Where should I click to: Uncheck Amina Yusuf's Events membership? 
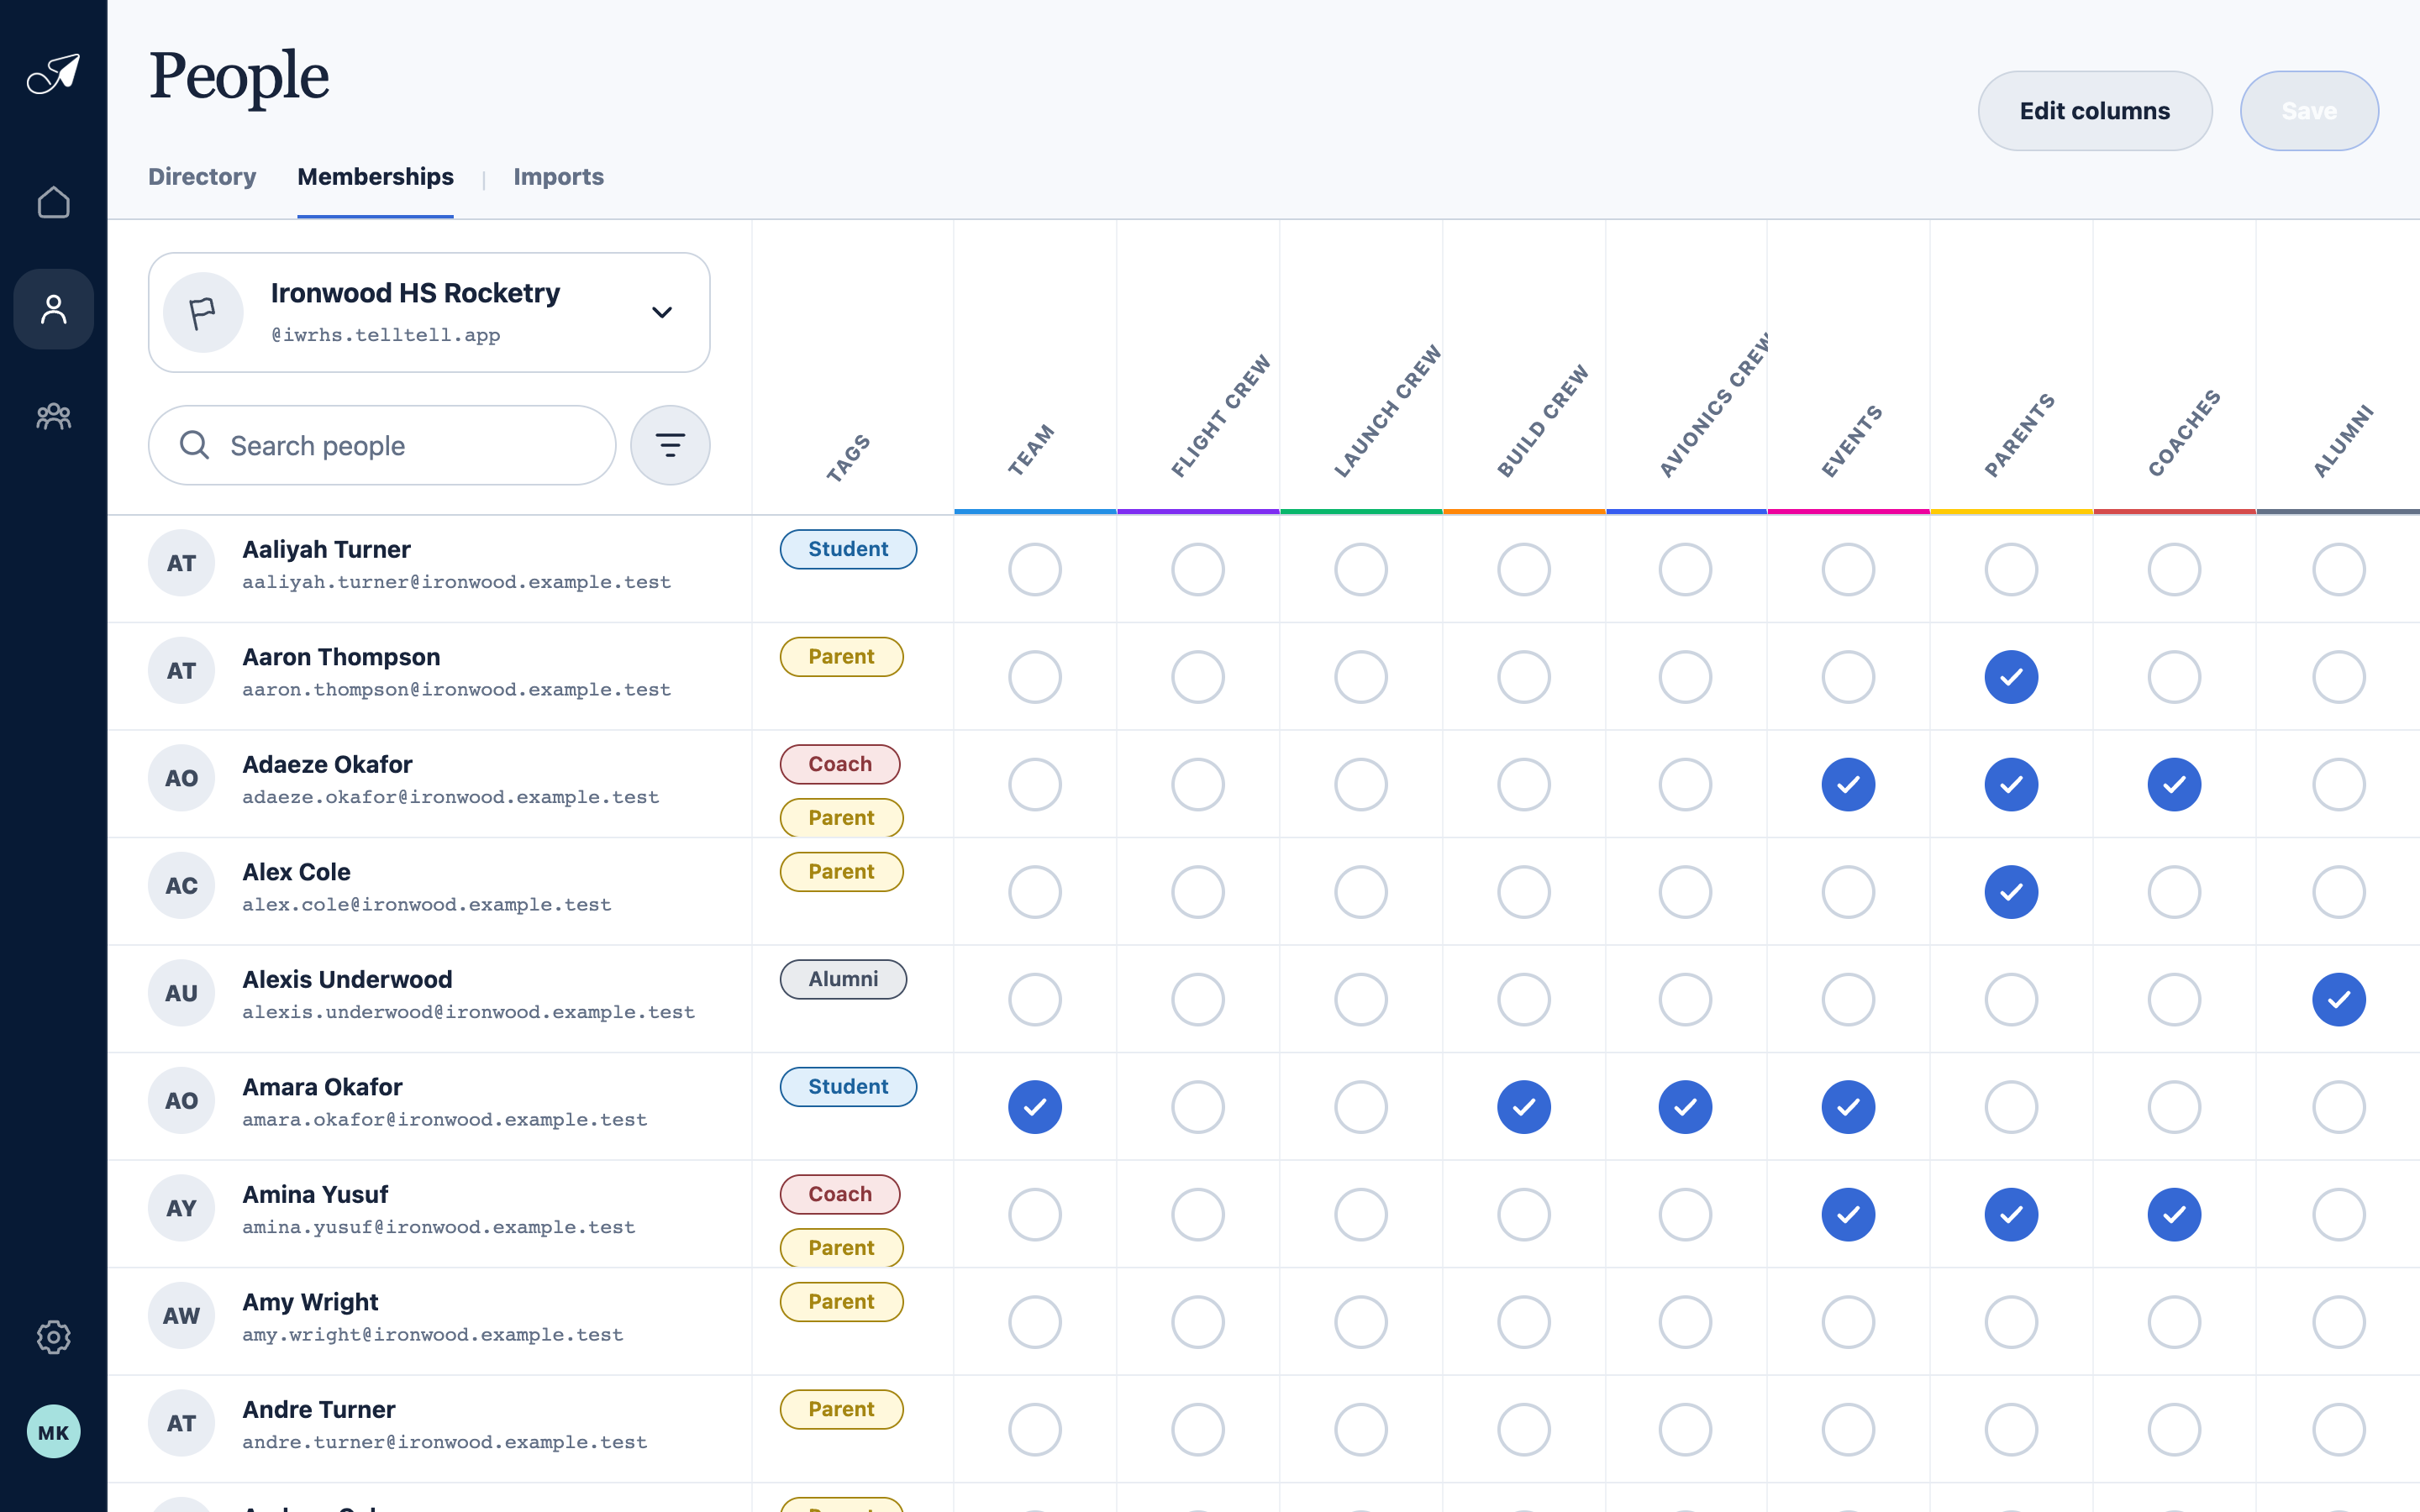pyautogui.click(x=1848, y=1214)
